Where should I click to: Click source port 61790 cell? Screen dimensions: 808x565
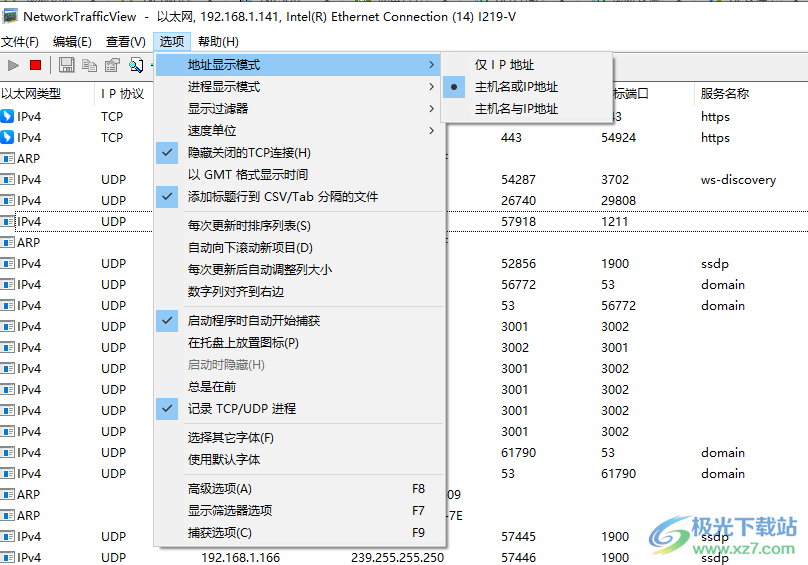coord(518,453)
